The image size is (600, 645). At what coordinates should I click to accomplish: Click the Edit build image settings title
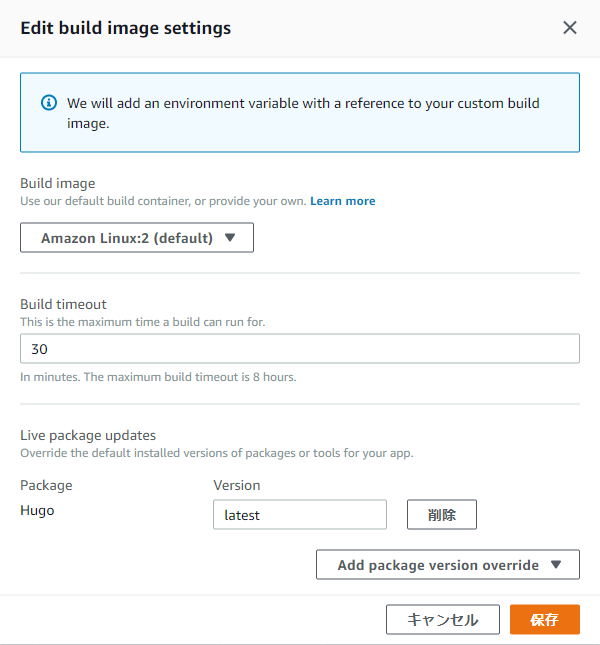(125, 28)
